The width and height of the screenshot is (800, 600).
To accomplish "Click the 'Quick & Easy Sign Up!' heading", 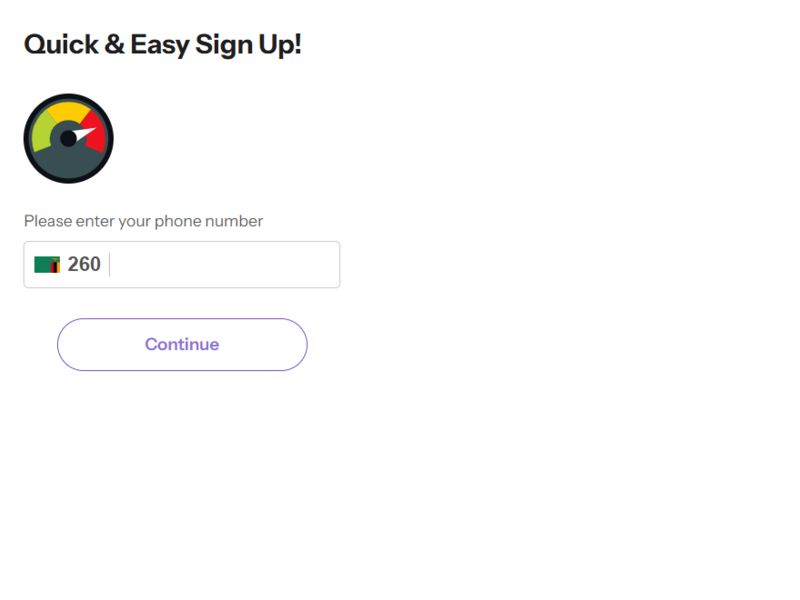I will pos(160,44).
